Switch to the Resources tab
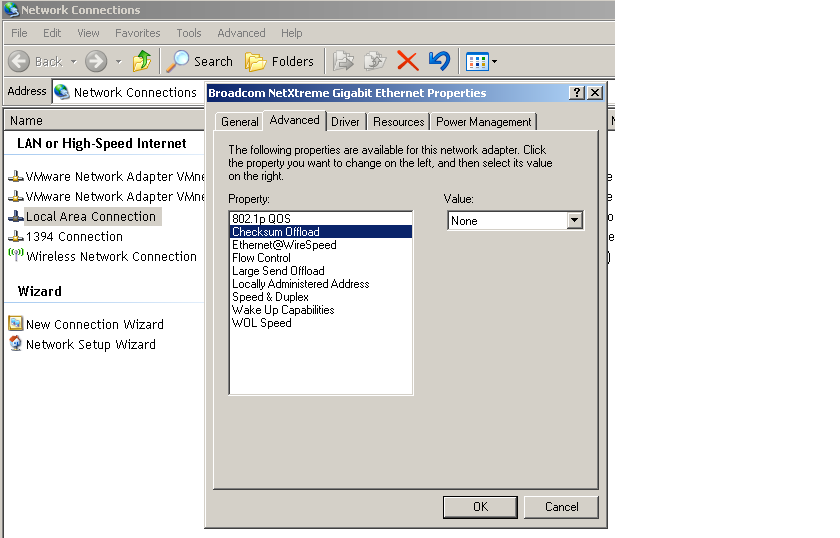 (x=399, y=122)
